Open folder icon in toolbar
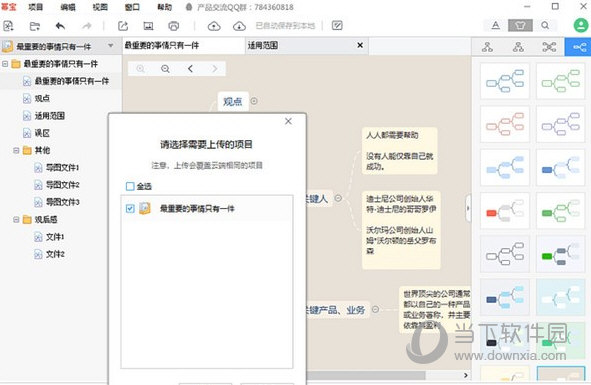The width and height of the screenshot is (591, 385). click(x=35, y=26)
